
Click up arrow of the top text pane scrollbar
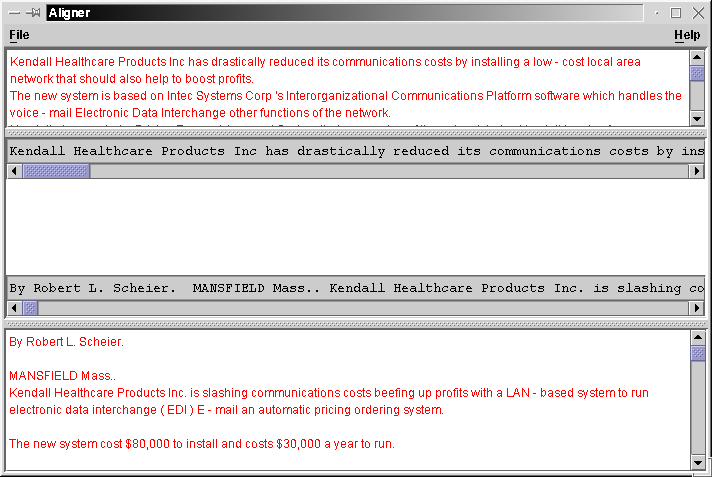[x=697, y=57]
